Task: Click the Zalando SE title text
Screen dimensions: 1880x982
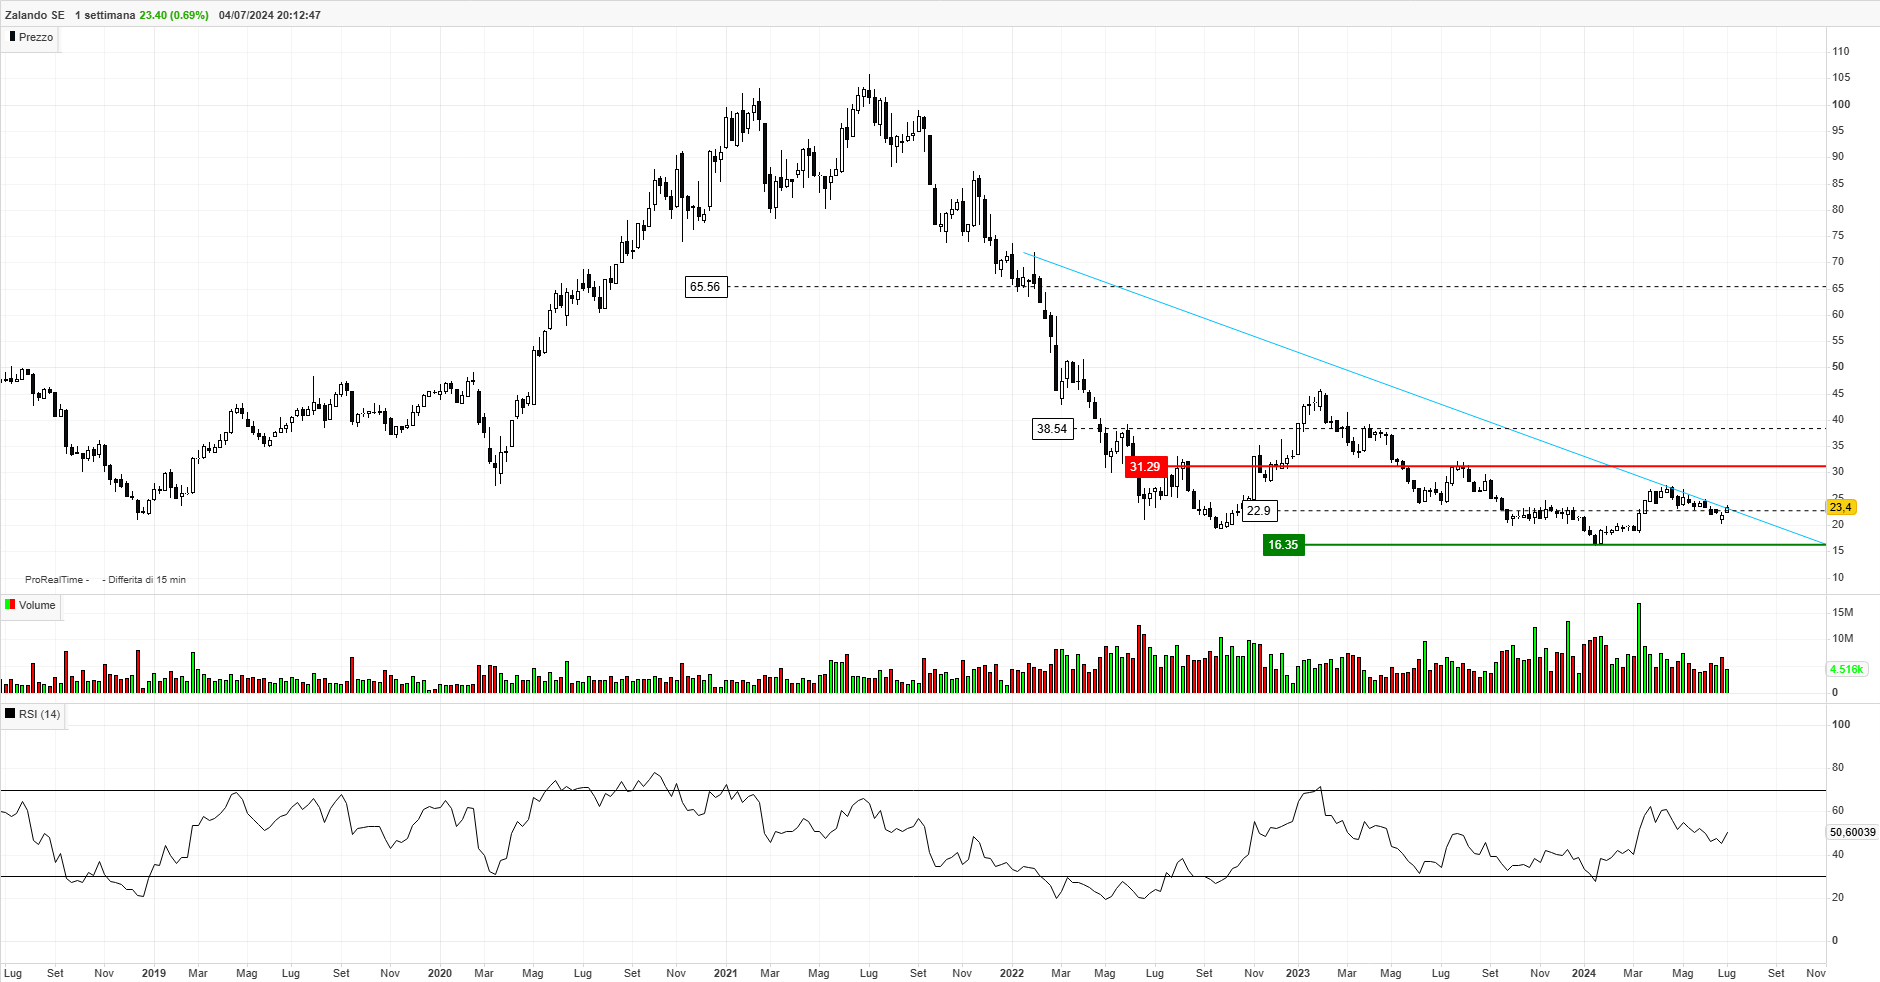Action: point(35,15)
